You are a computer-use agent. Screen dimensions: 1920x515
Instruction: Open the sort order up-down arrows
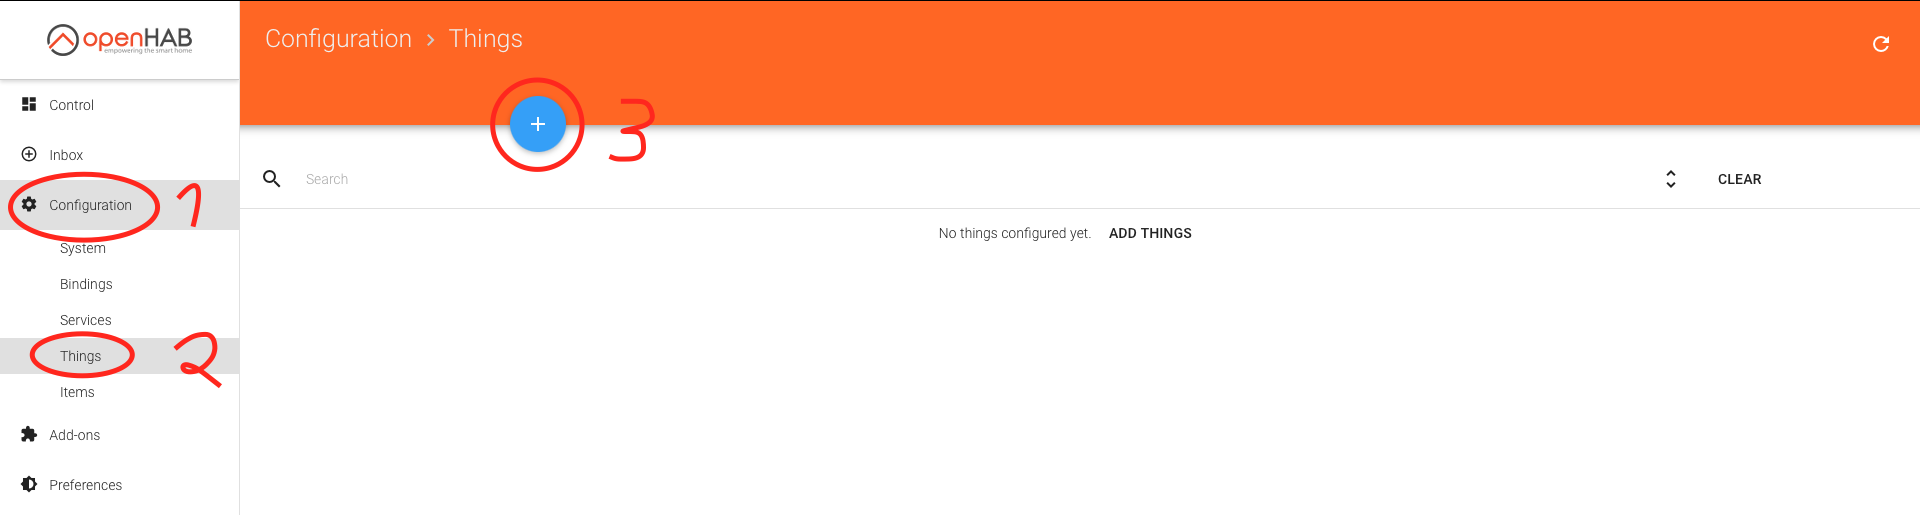1670,179
